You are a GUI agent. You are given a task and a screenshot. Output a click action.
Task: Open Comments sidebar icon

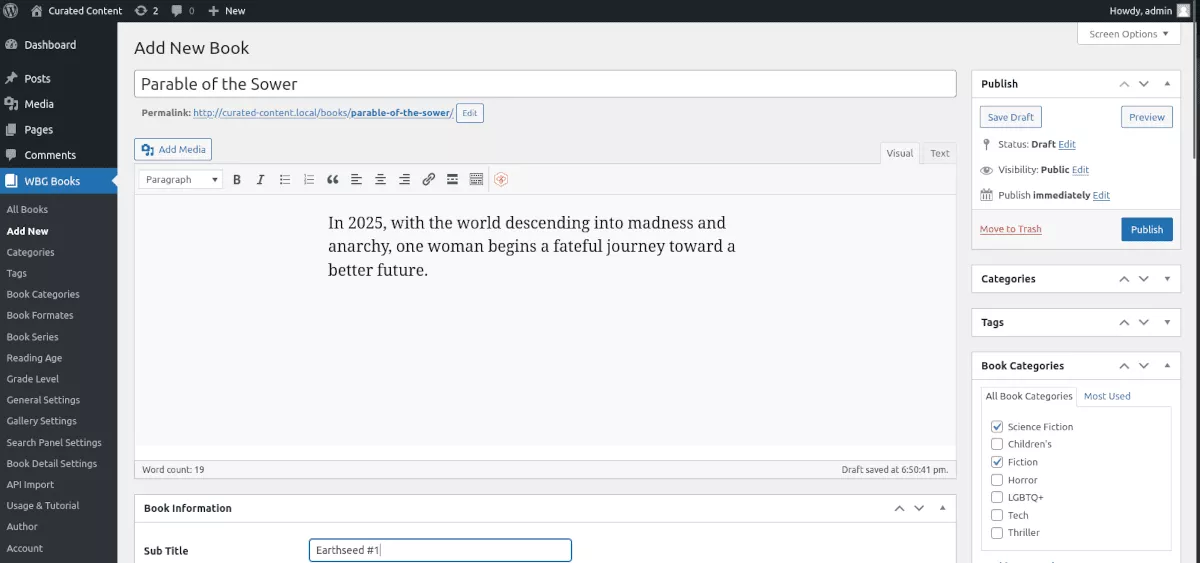tap(11, 155)
